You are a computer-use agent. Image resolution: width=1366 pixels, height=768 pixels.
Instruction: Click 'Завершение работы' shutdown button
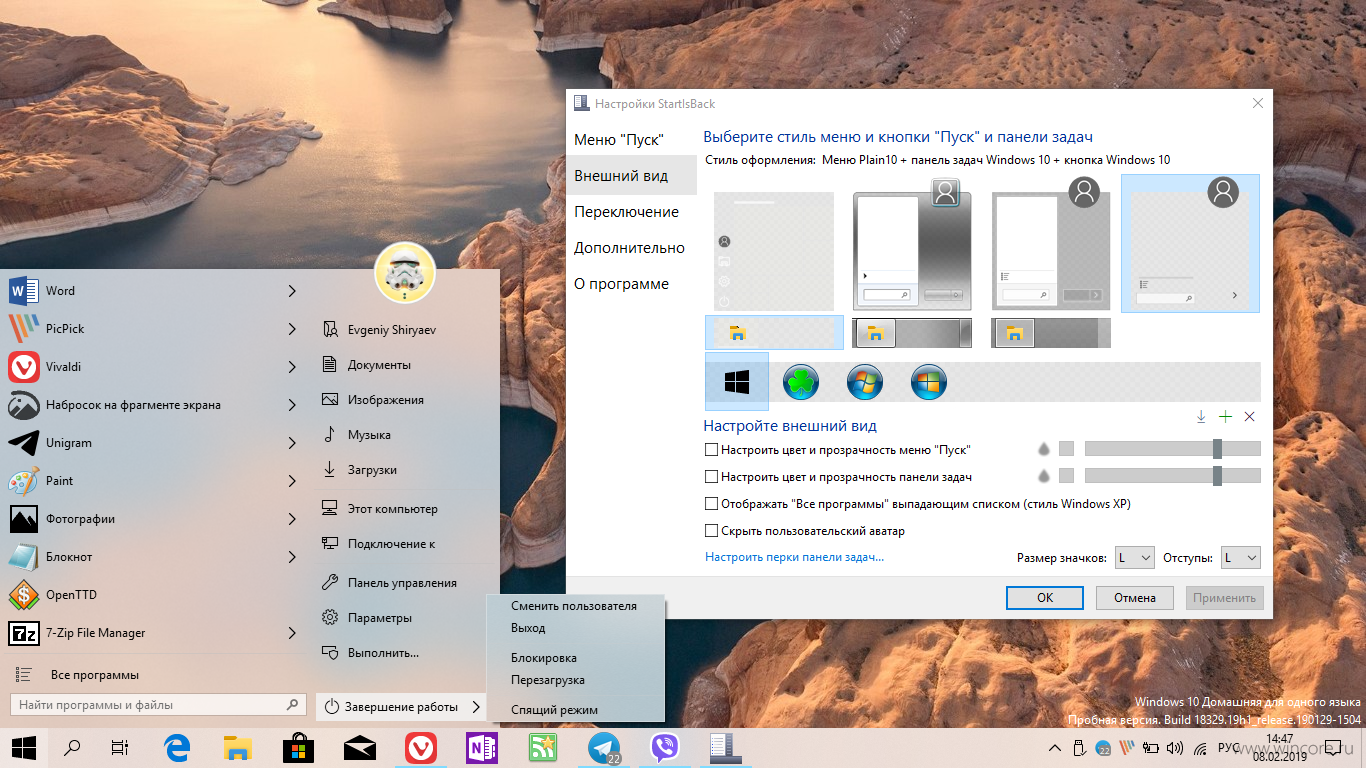coord(392,707)
